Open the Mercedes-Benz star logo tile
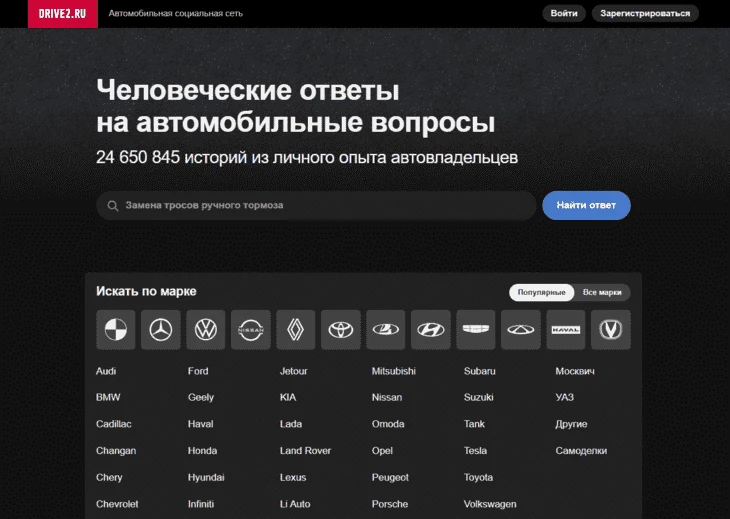 coord(161,330)
